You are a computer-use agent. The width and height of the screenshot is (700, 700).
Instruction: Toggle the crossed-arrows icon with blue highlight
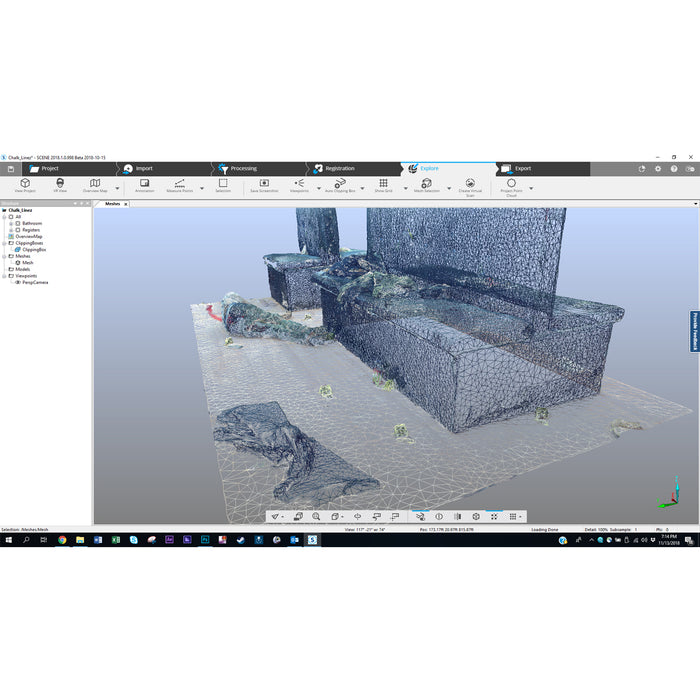[421, 517]
